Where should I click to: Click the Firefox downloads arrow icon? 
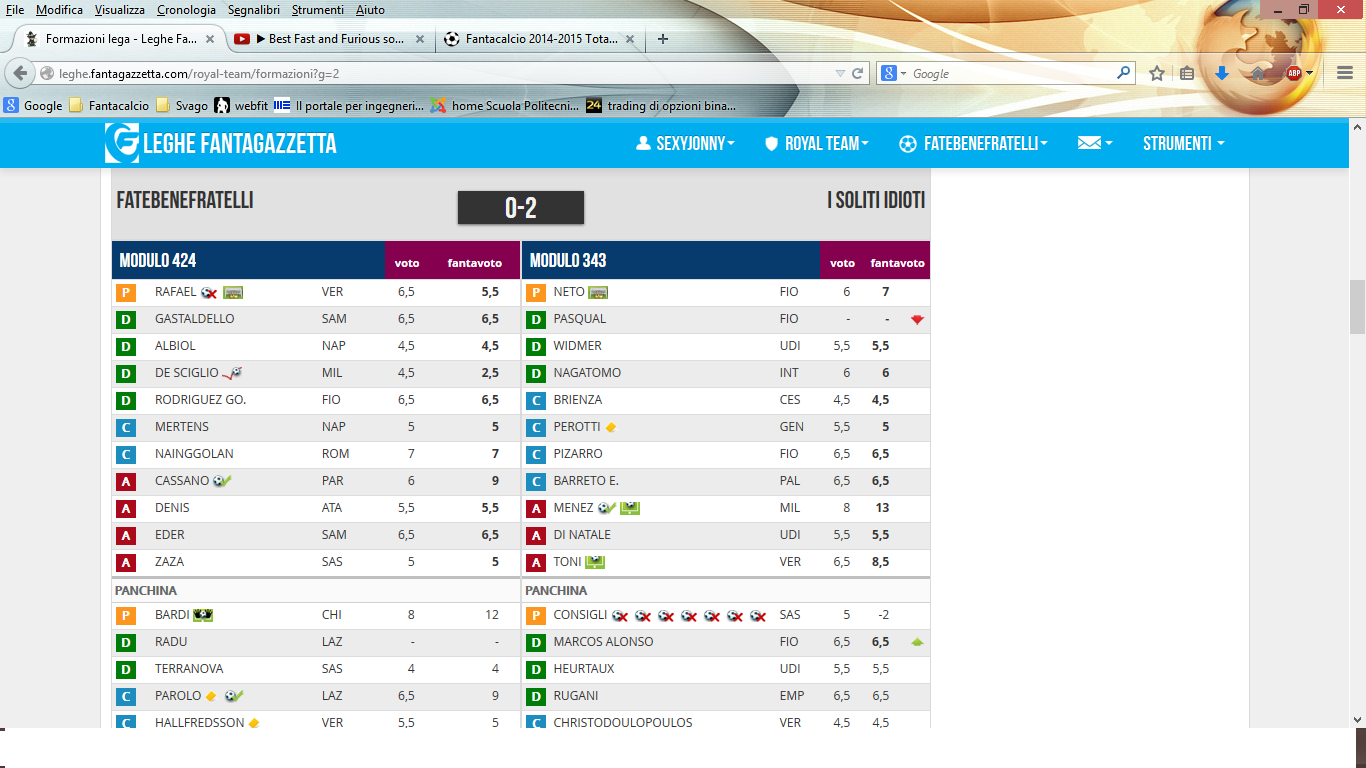(x=1221, y=73)
